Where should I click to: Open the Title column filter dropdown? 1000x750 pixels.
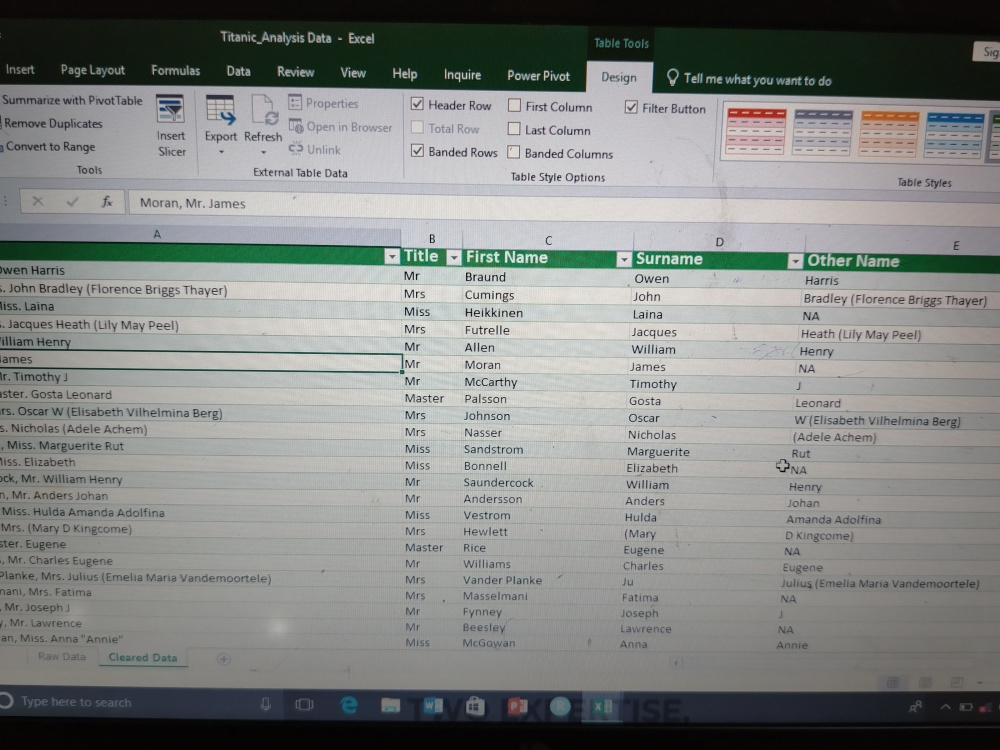(453, 257)
